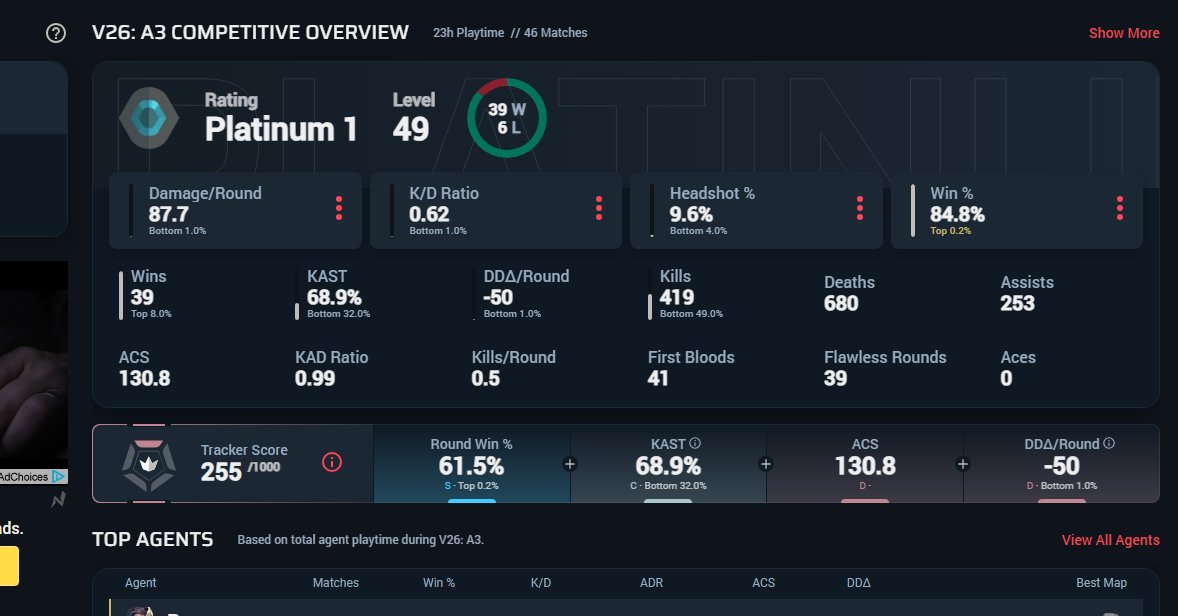Screen dimensions: 1178x616
Task: Click plus icon between ACS and DDΔ/Round
Action: tap(962, 464)
